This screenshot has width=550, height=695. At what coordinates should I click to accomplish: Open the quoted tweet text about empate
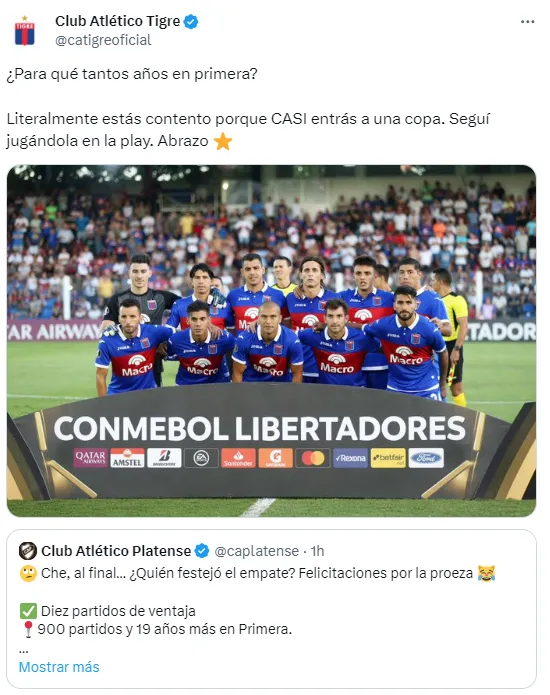coord(257,573)
